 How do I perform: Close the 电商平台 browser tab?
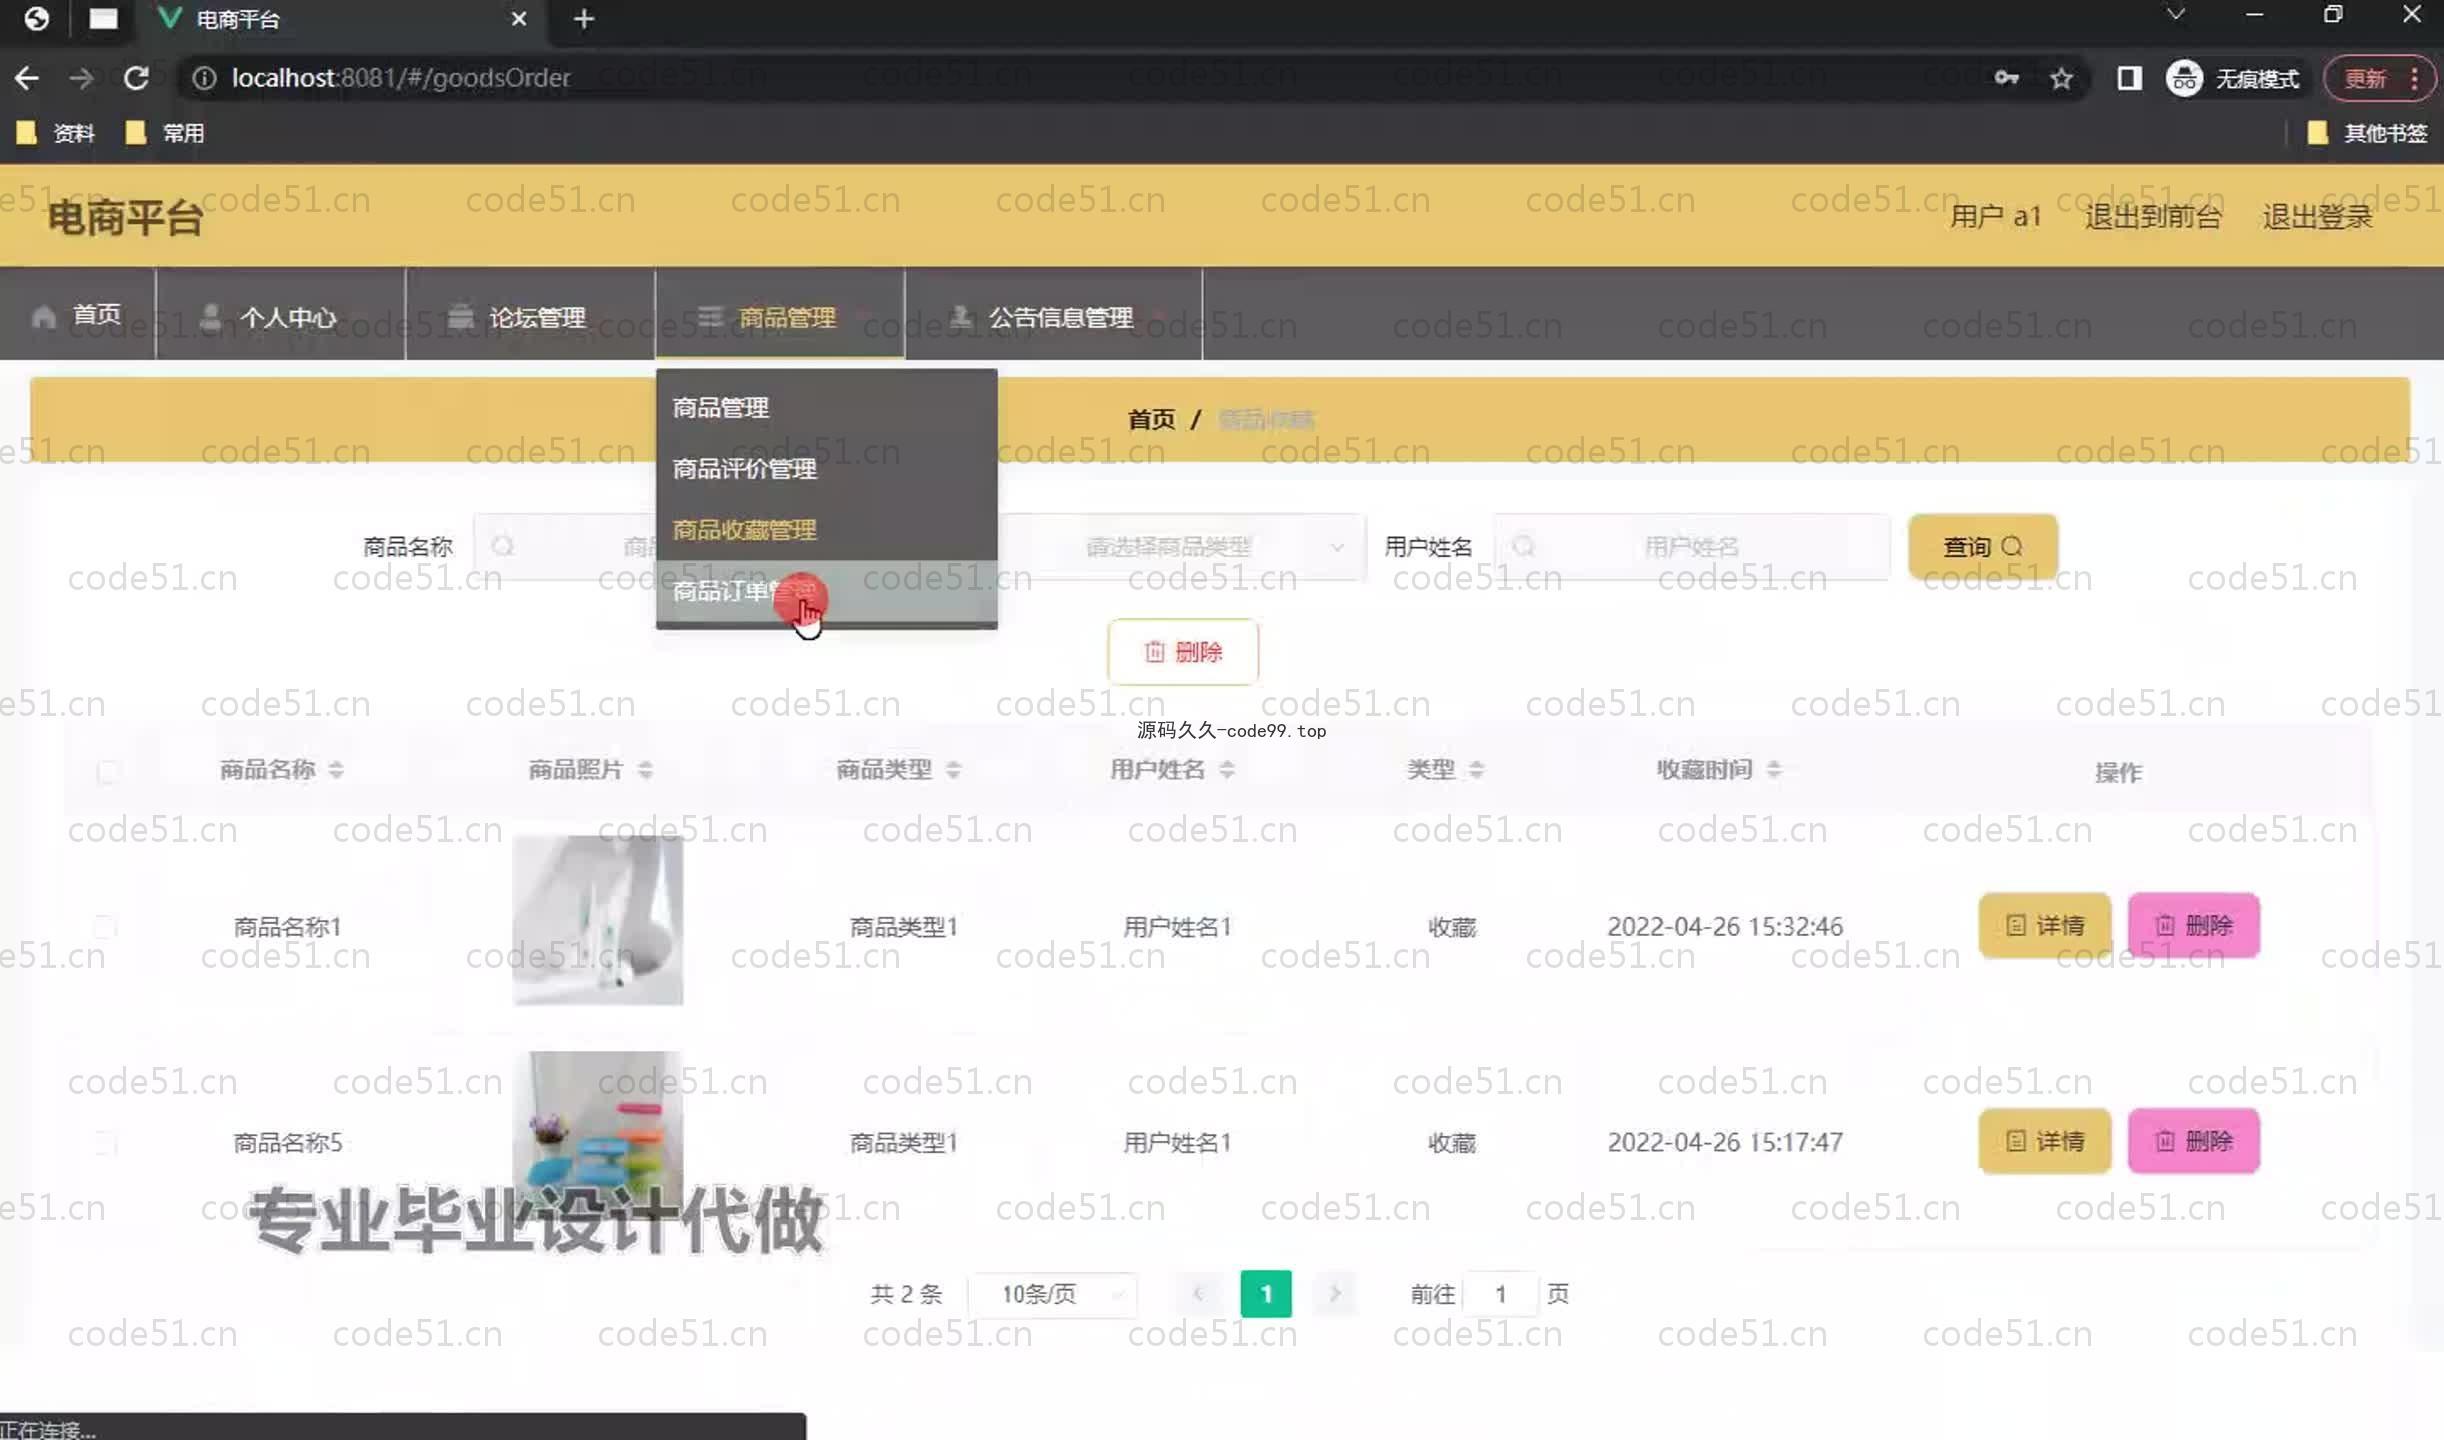pyautogui.click(x=518, y=19)
